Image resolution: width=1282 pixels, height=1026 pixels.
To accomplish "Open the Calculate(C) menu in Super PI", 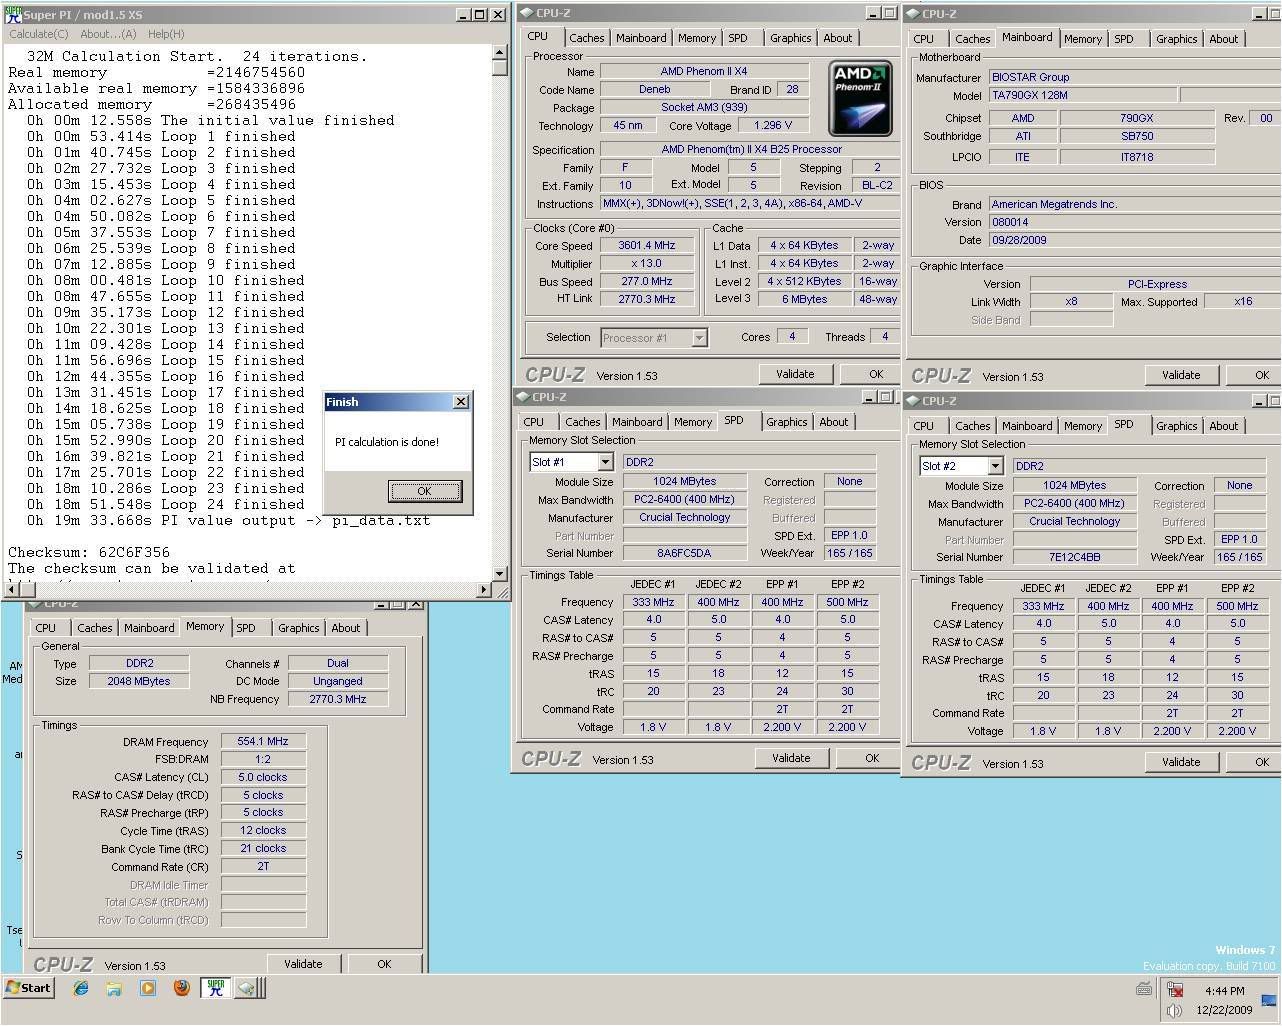I will 38,34.
